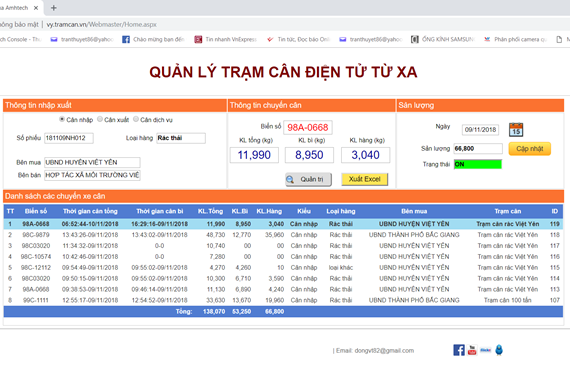This screenshot has width=570, height=379.
Task: Click the 'KL bì (kg)' 8,950 field
Action: pyautogui.click(x=309, y=155)
